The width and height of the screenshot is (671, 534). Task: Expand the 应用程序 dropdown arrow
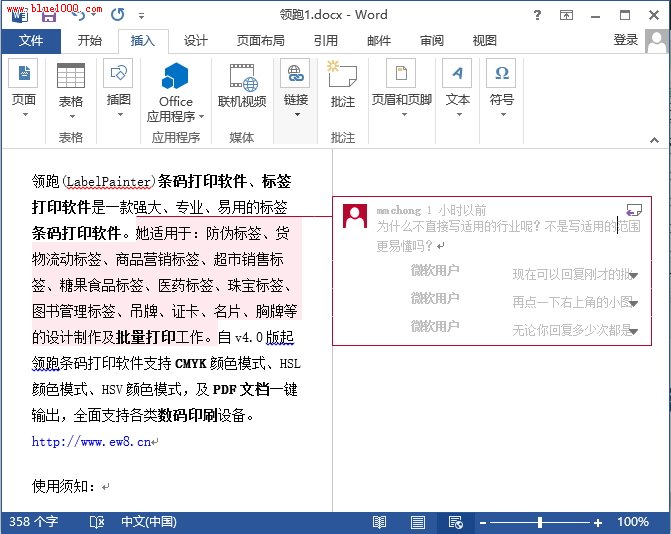point(202,116)
